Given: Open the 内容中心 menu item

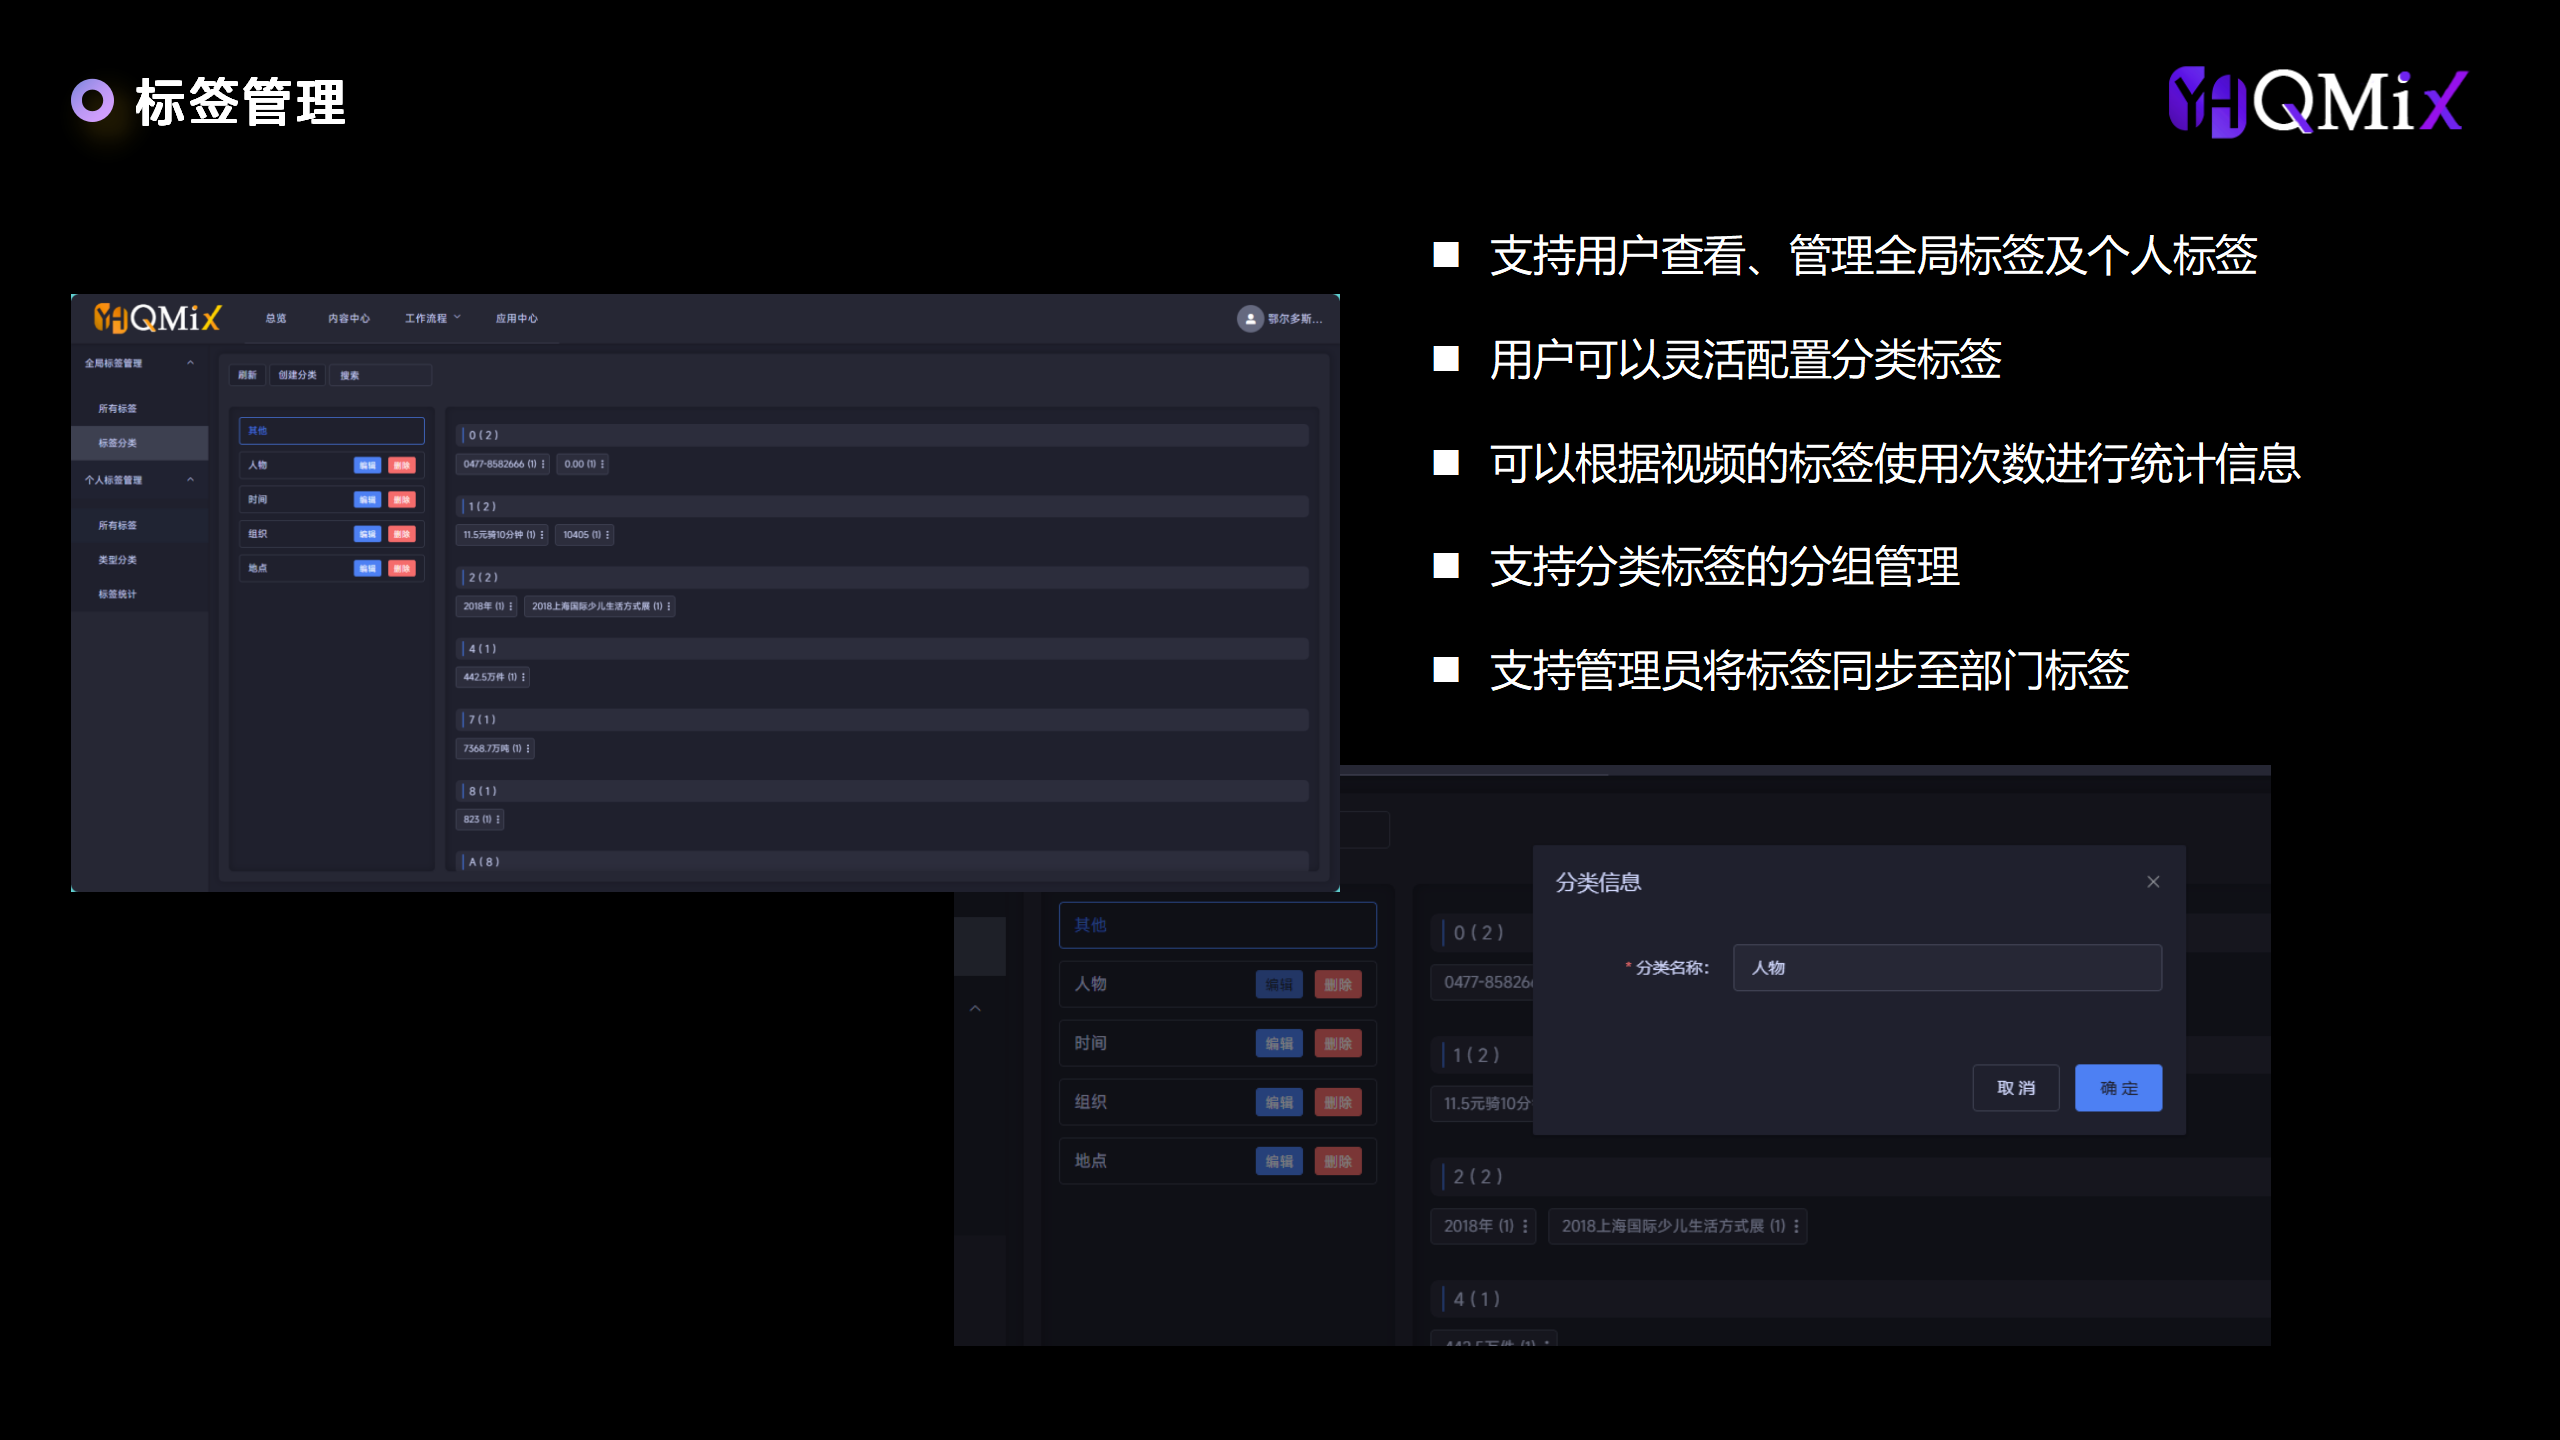Looking at the screenshot, I should click(x=348, y=318).
